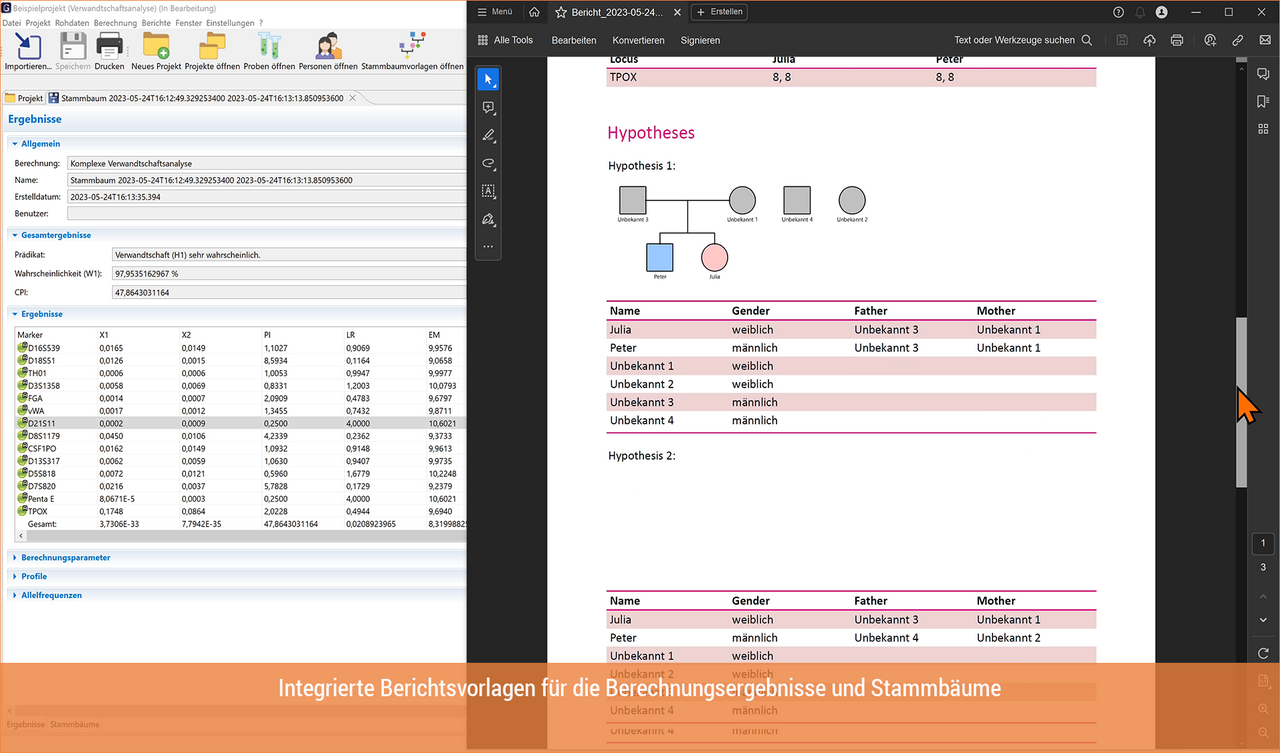The image size is (1280, 753).
Task: Click Konvertieren in the PDF toolbar
Action: click(639, 40)
